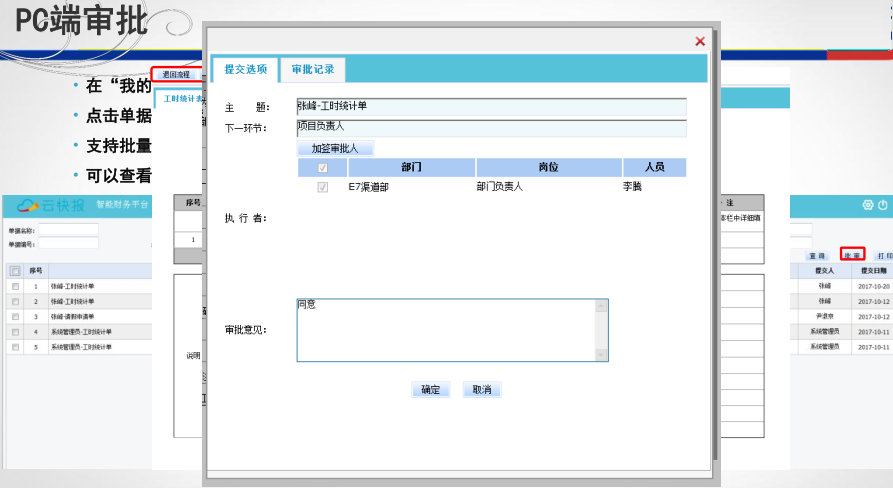Check the select-all box in document list

coord(14,270)
